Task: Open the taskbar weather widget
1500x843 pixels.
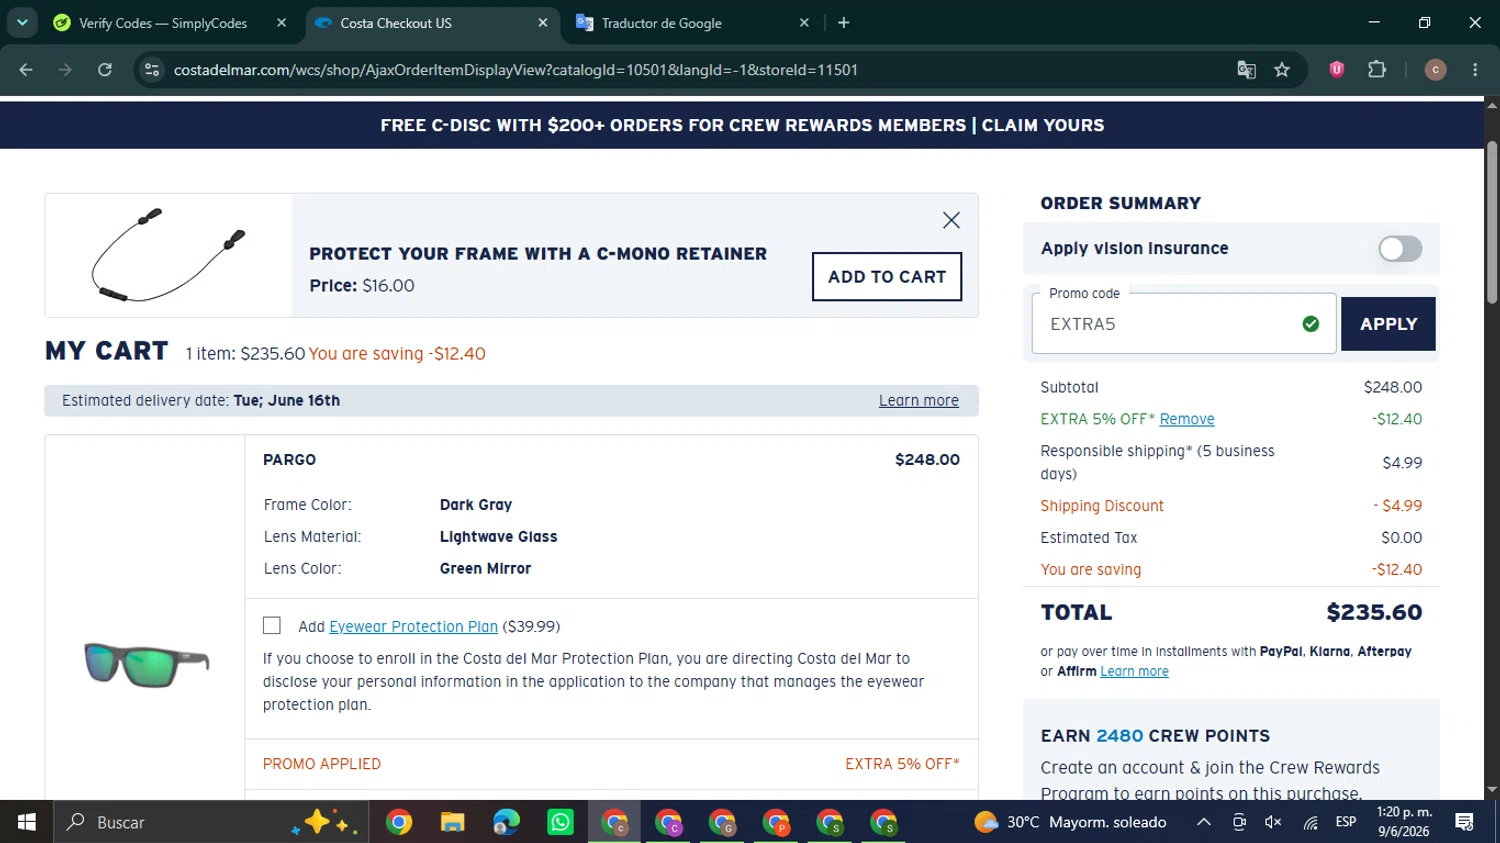Action: pos(1070,822)
